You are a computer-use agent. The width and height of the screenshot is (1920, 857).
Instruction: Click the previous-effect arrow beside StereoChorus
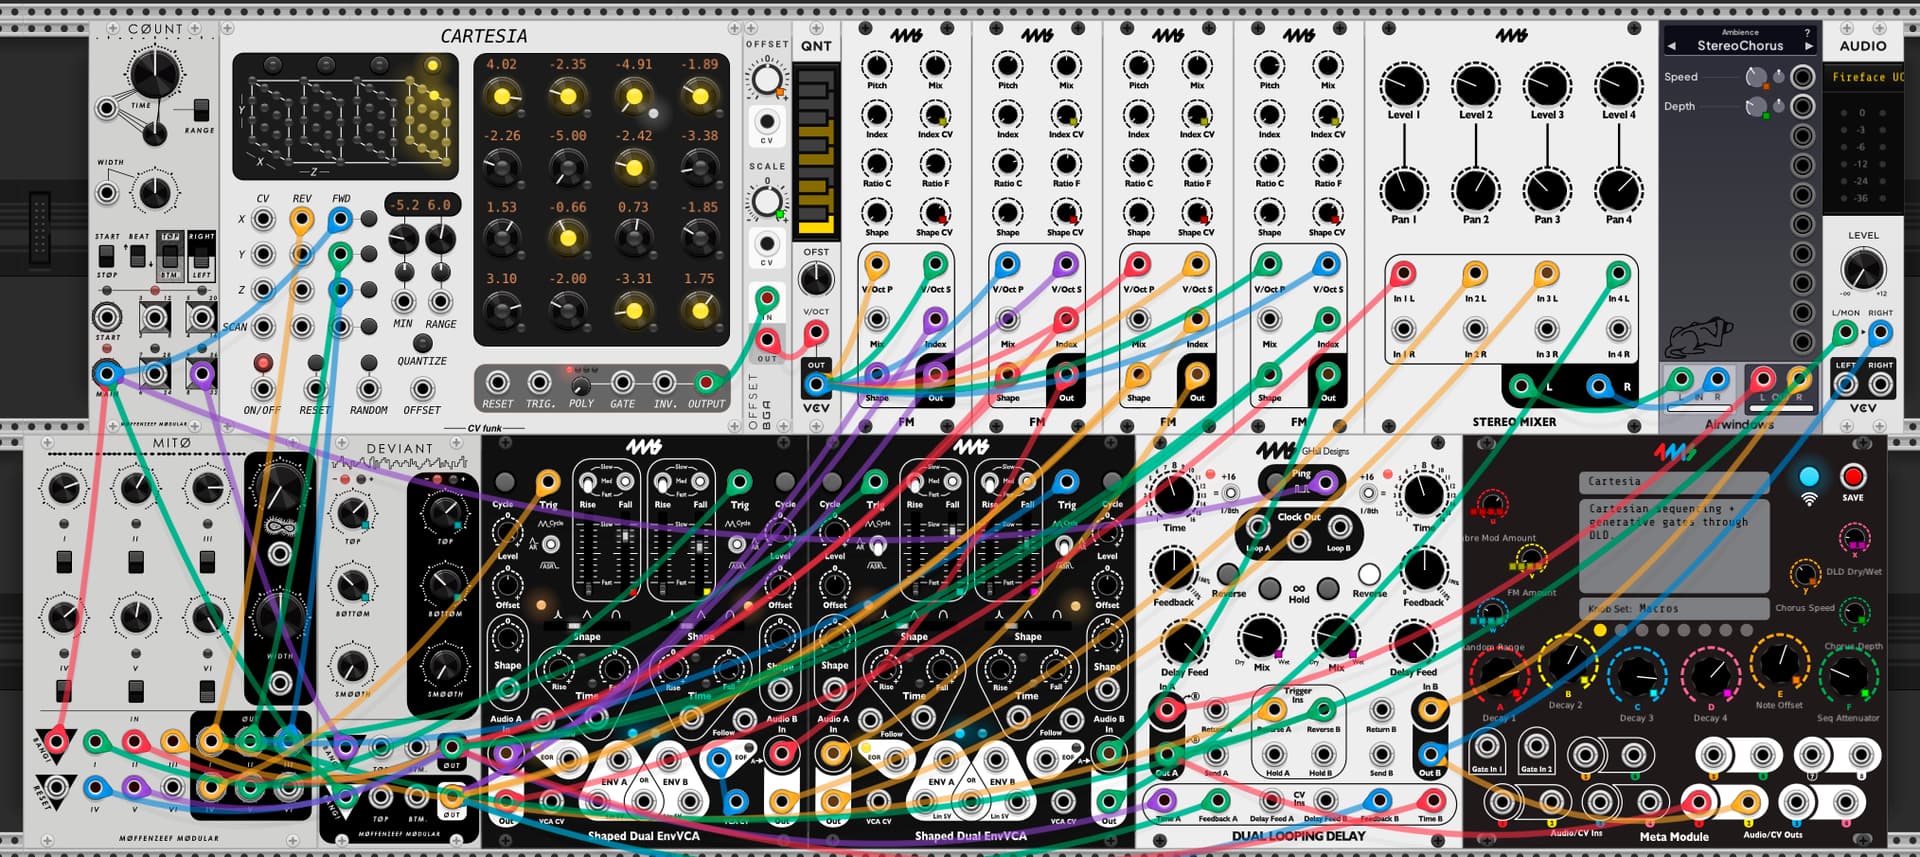click(1671, 46)
